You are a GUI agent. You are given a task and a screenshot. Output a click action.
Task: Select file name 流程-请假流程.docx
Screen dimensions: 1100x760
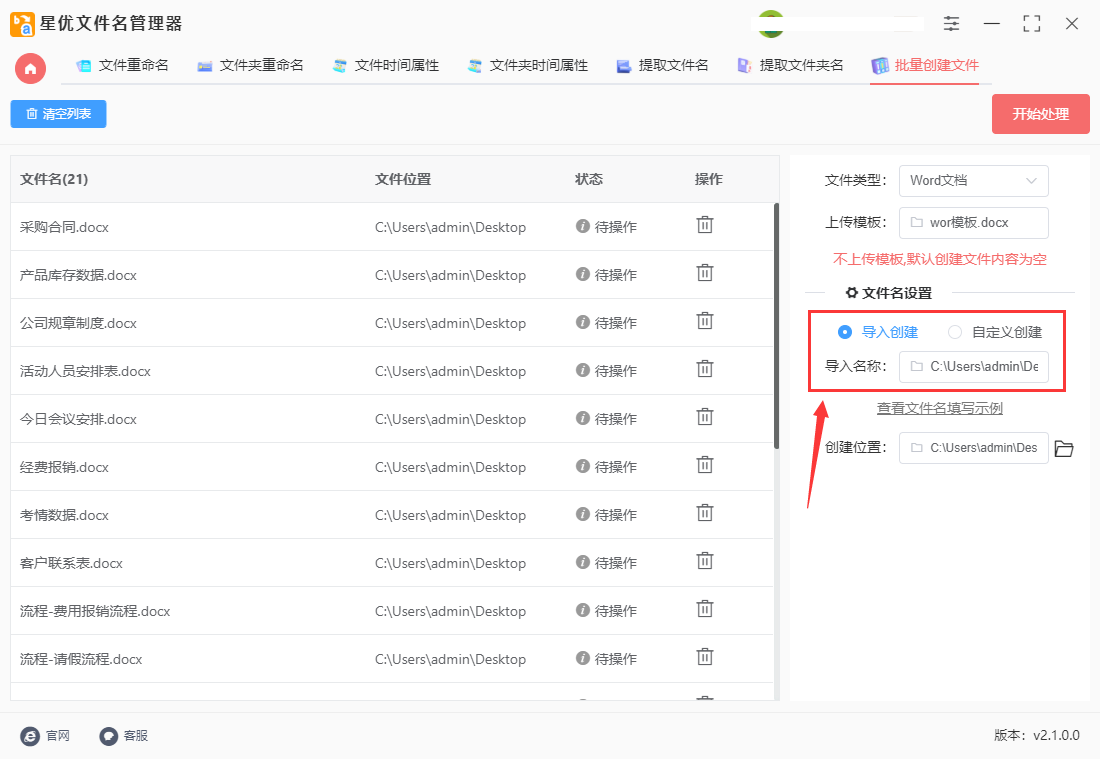pyautogui.click(x=81, y=659)
